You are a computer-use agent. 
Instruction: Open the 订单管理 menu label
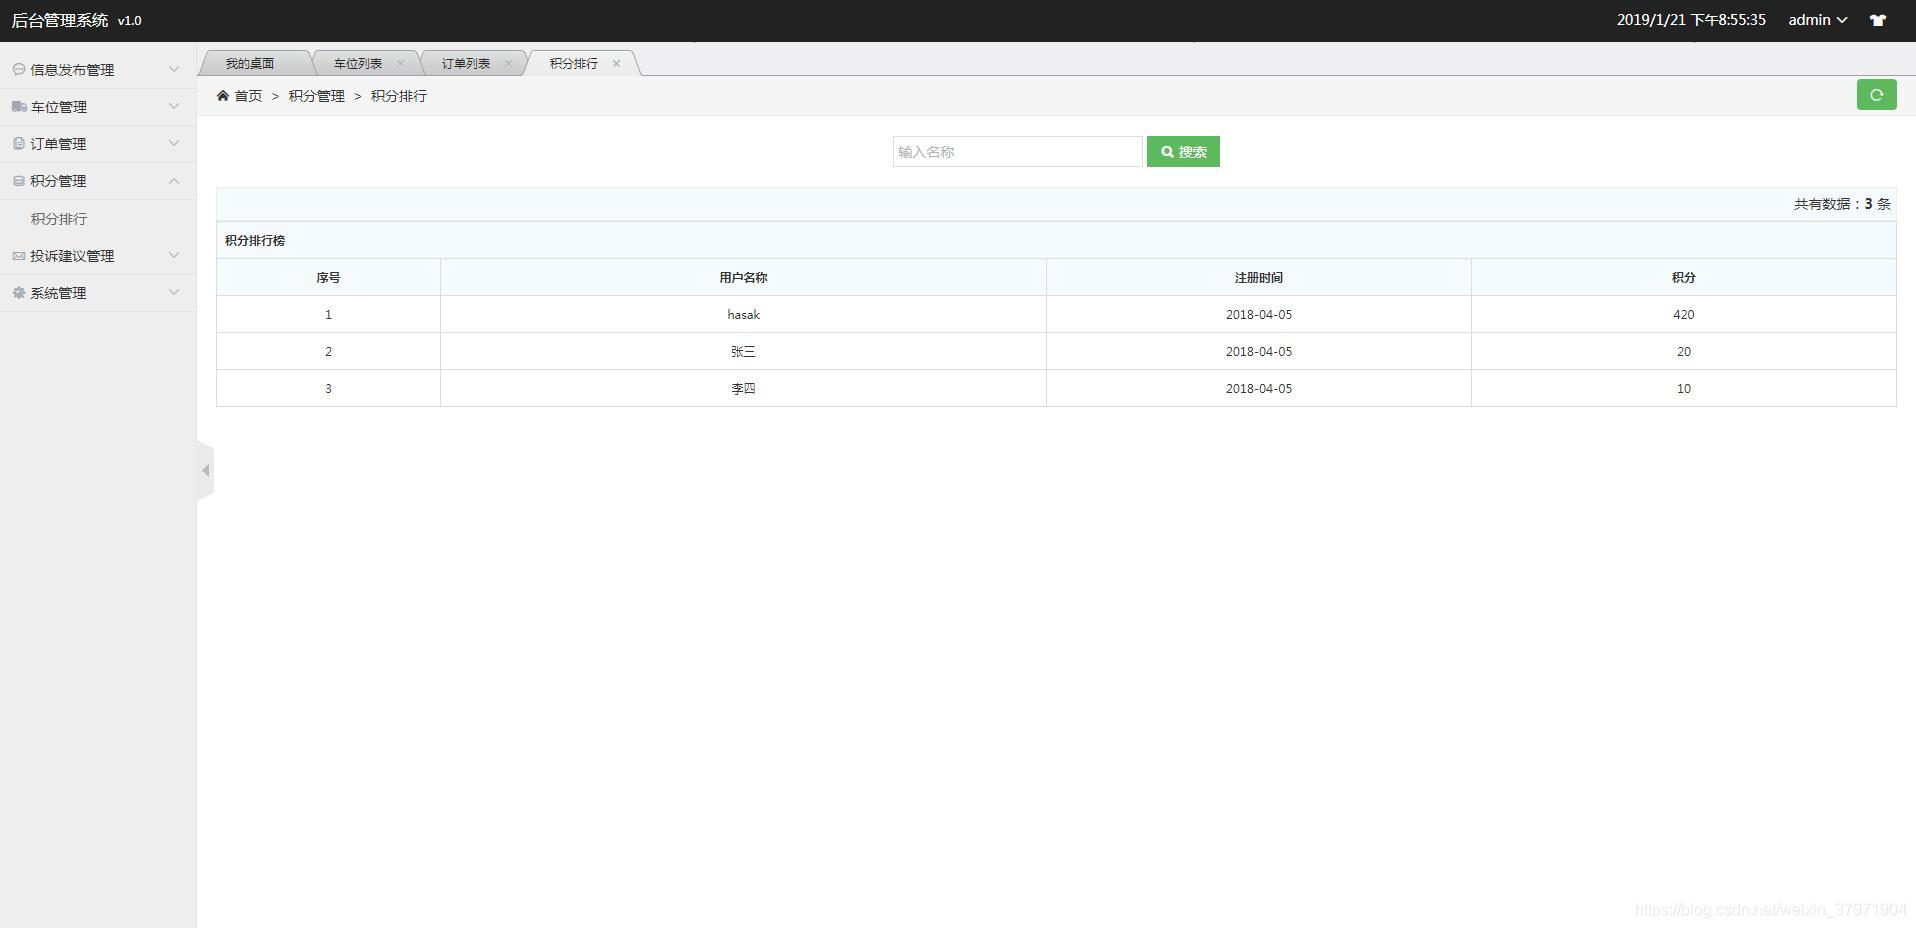pos(58,143)
